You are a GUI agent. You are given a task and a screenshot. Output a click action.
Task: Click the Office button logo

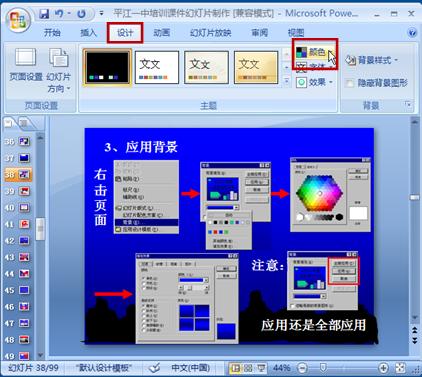[18, 20]
